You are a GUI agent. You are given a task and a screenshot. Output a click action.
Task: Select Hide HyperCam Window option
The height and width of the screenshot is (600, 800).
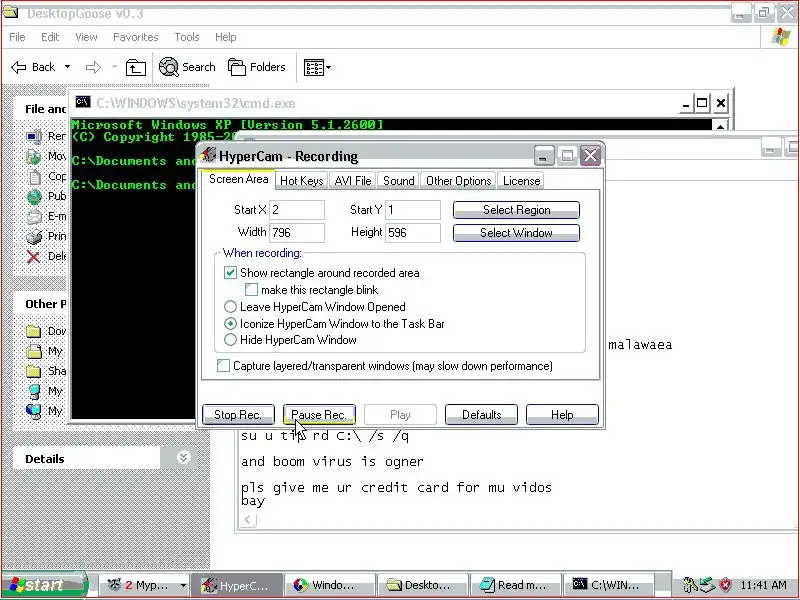(x=230, y=340)
